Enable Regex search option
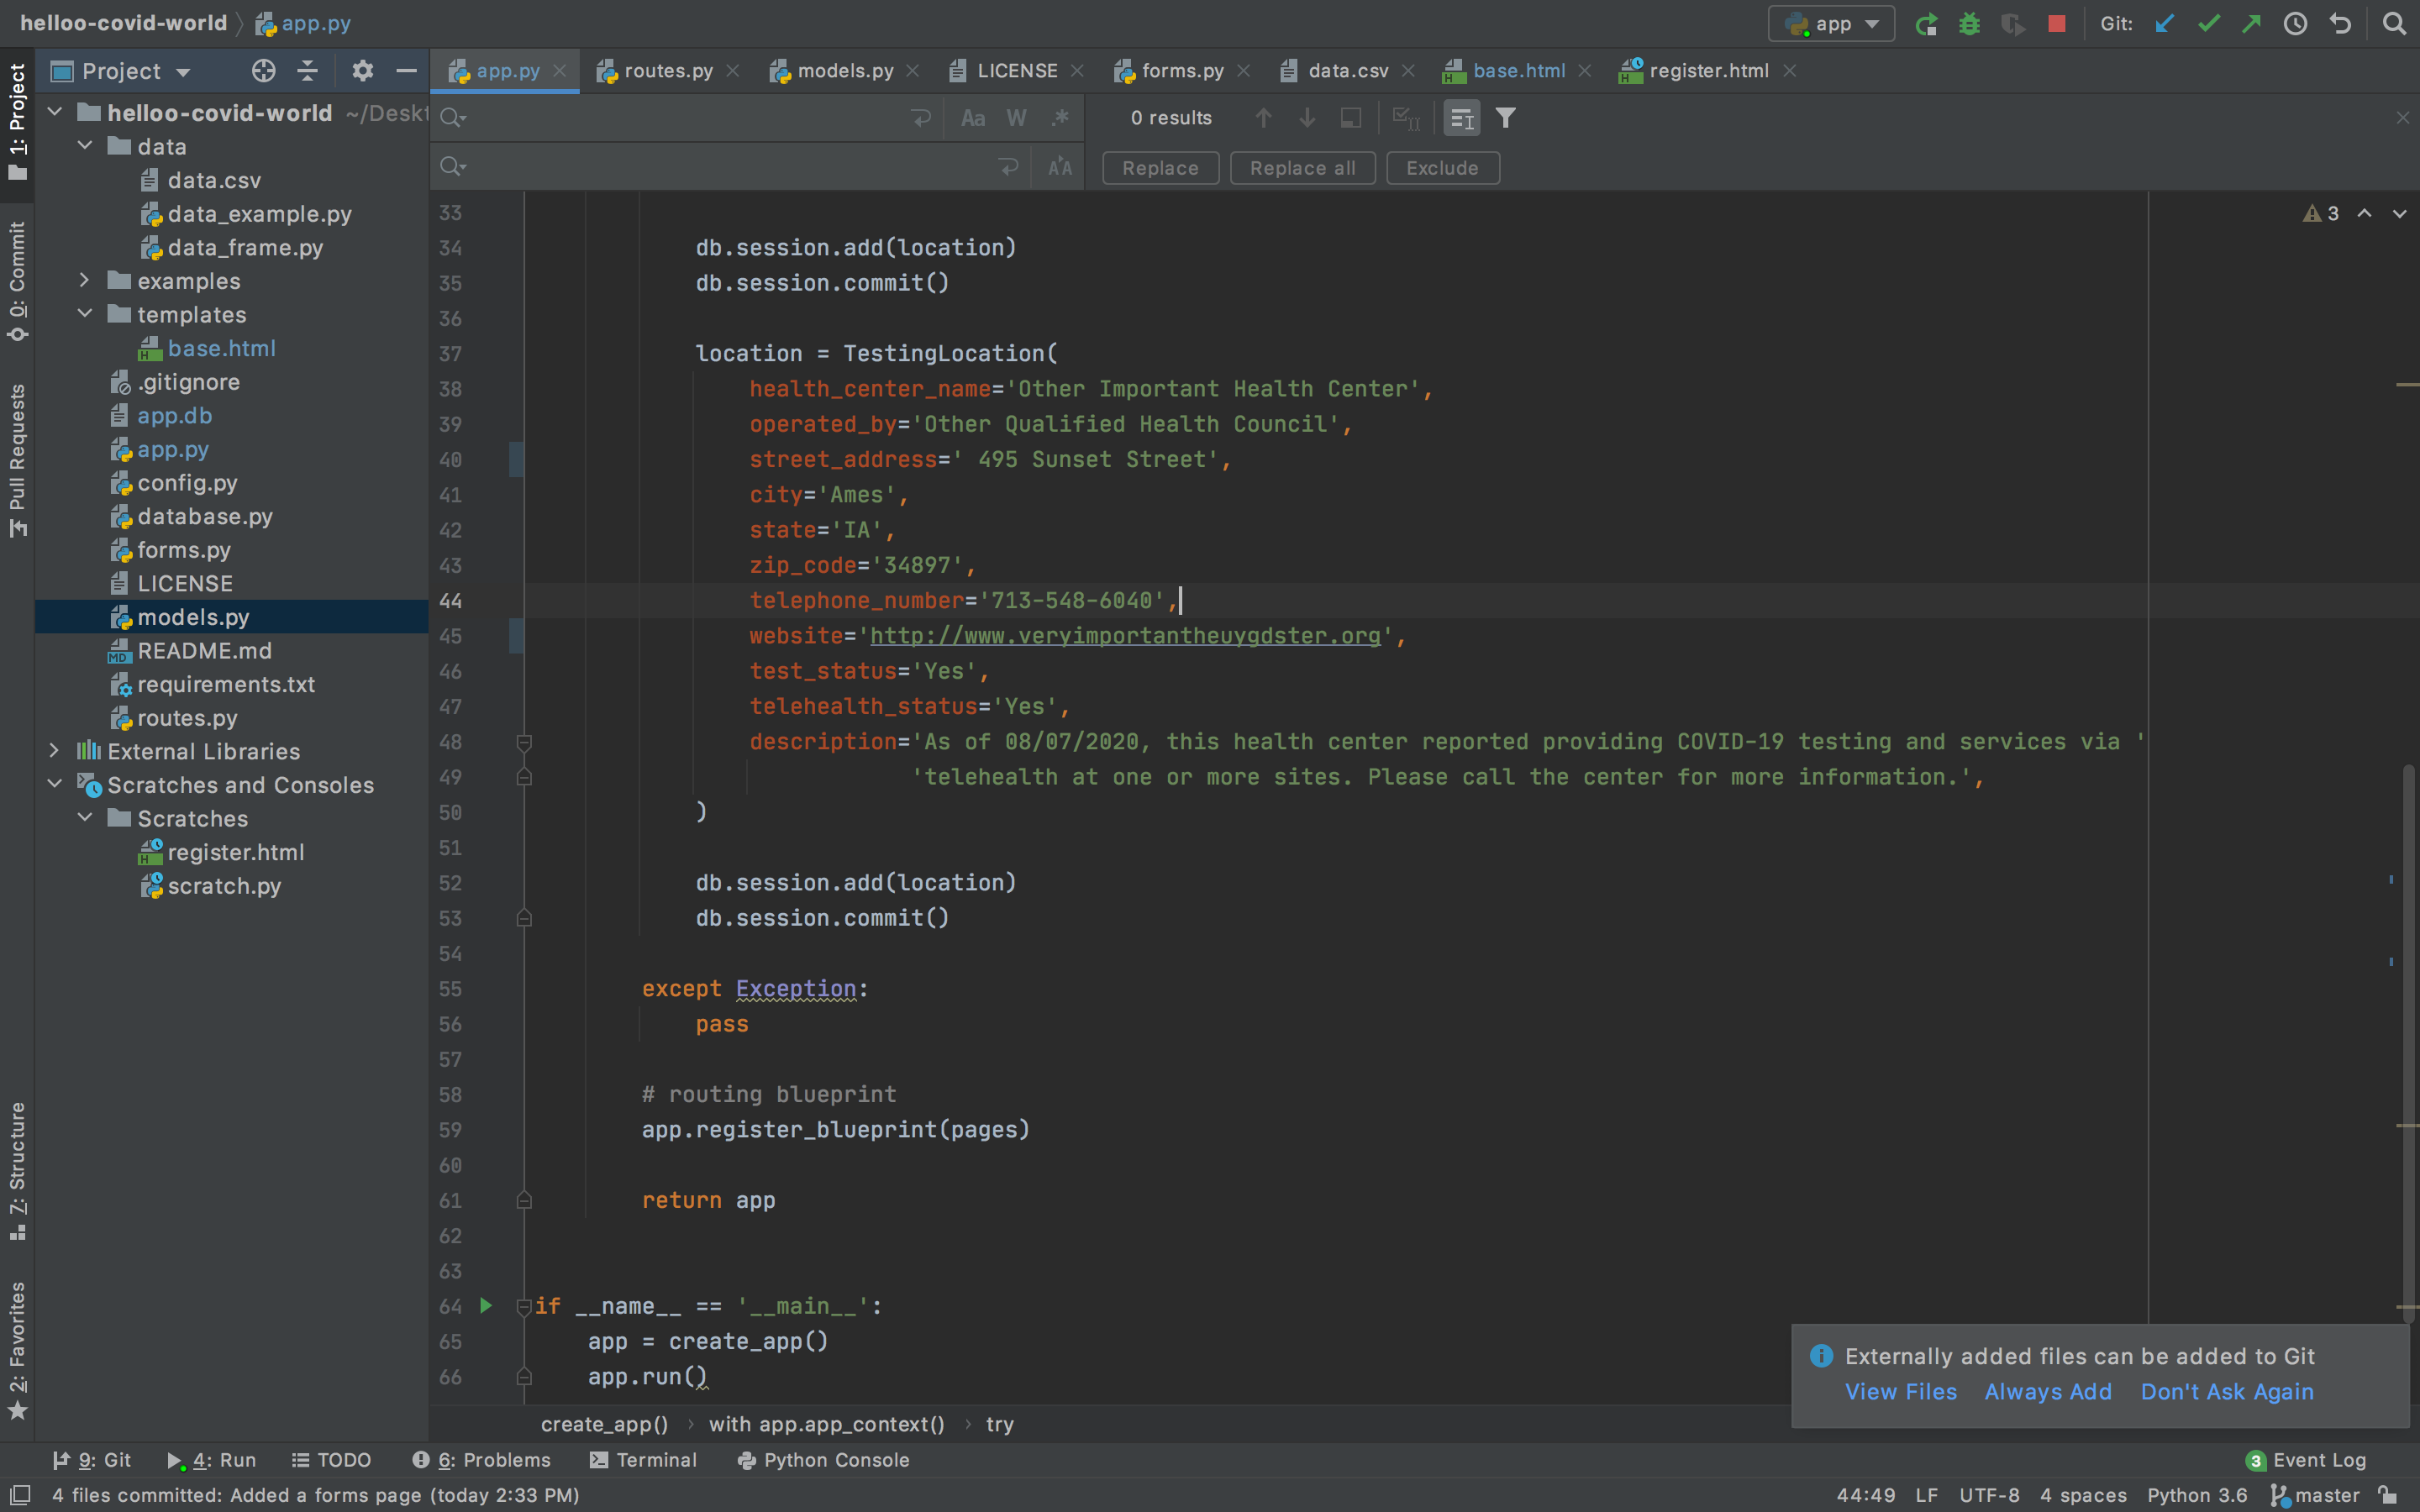Screen dimensions: 2420x1512 (x=1060, y=118)
